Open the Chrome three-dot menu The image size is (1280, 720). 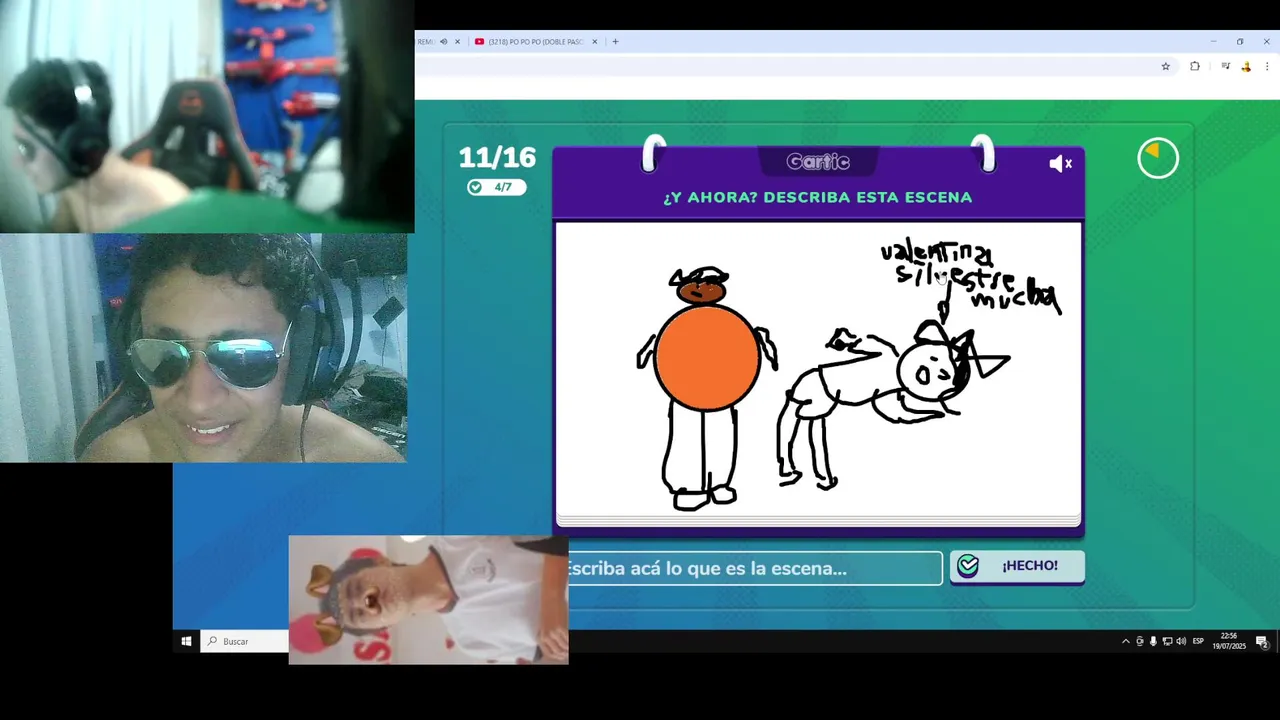point(1267,66)
